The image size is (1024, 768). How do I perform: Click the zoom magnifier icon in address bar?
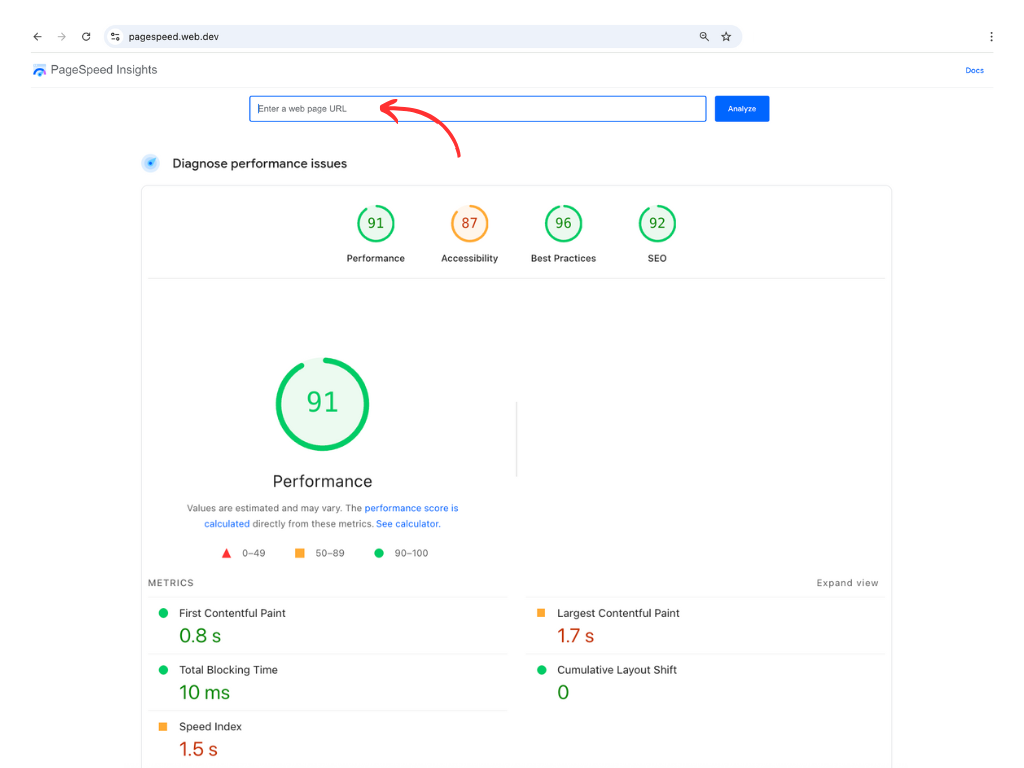704,37
